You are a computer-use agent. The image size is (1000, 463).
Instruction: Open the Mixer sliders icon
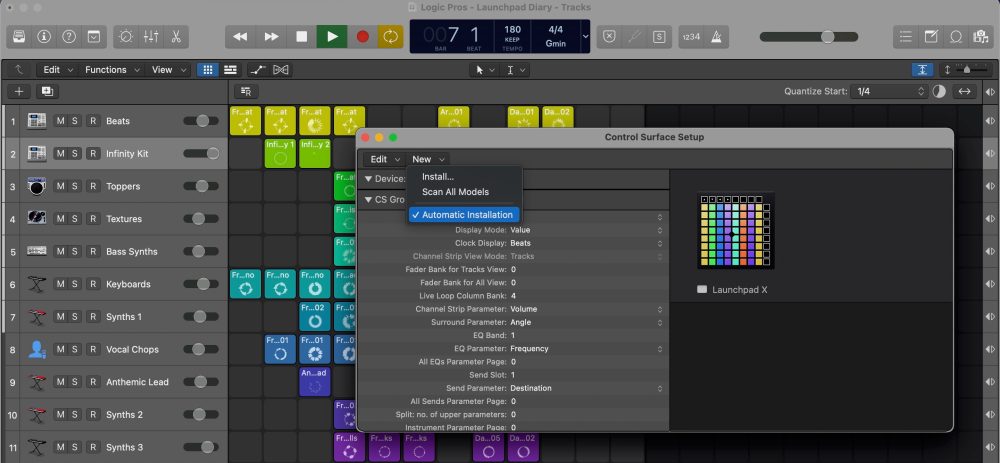[x=151, y=37]
